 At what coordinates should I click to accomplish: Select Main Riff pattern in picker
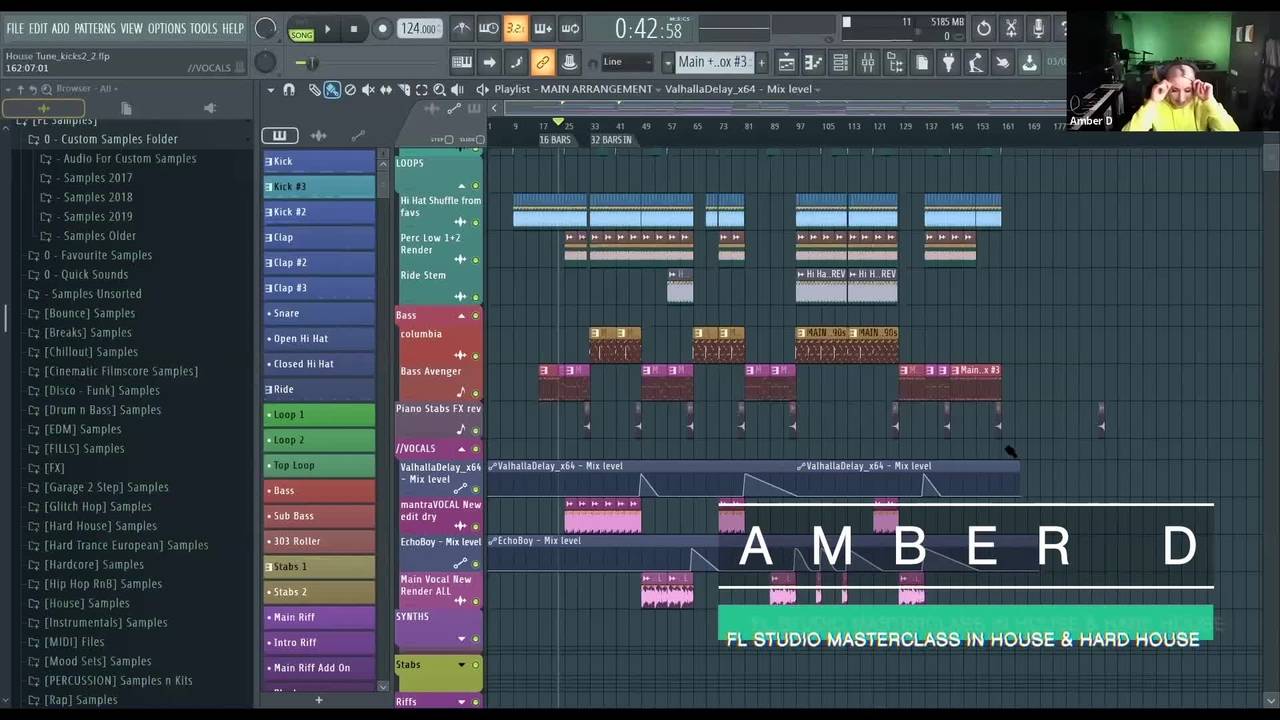tap(319, 618)
